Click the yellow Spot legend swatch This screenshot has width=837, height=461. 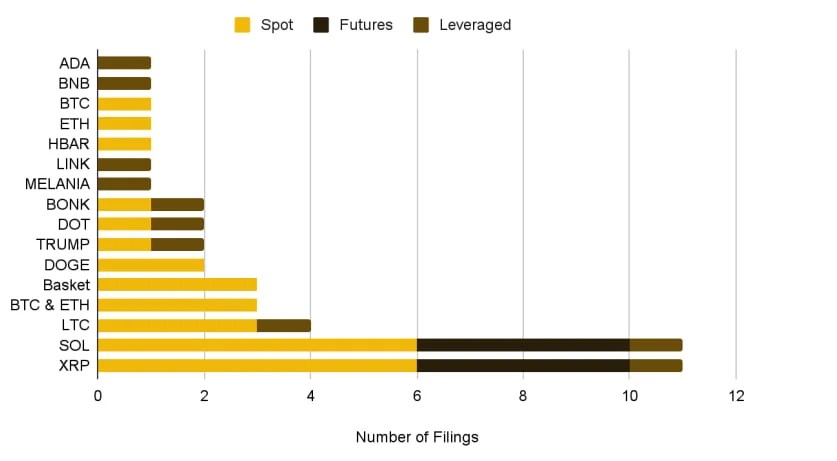[x=242, y=24]
